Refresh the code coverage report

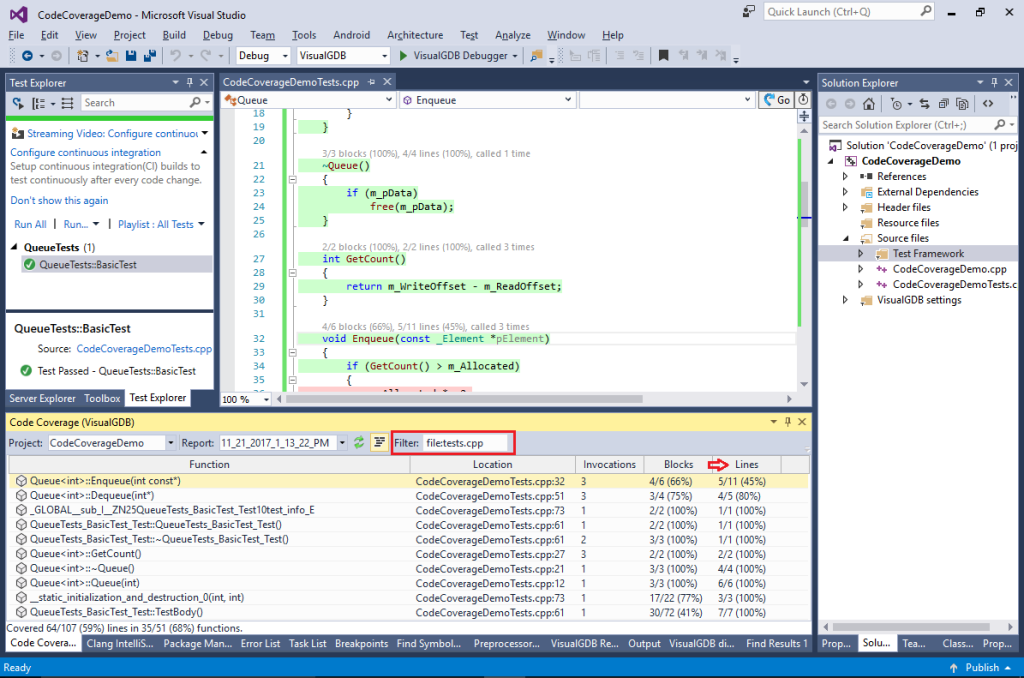[359, 443]
